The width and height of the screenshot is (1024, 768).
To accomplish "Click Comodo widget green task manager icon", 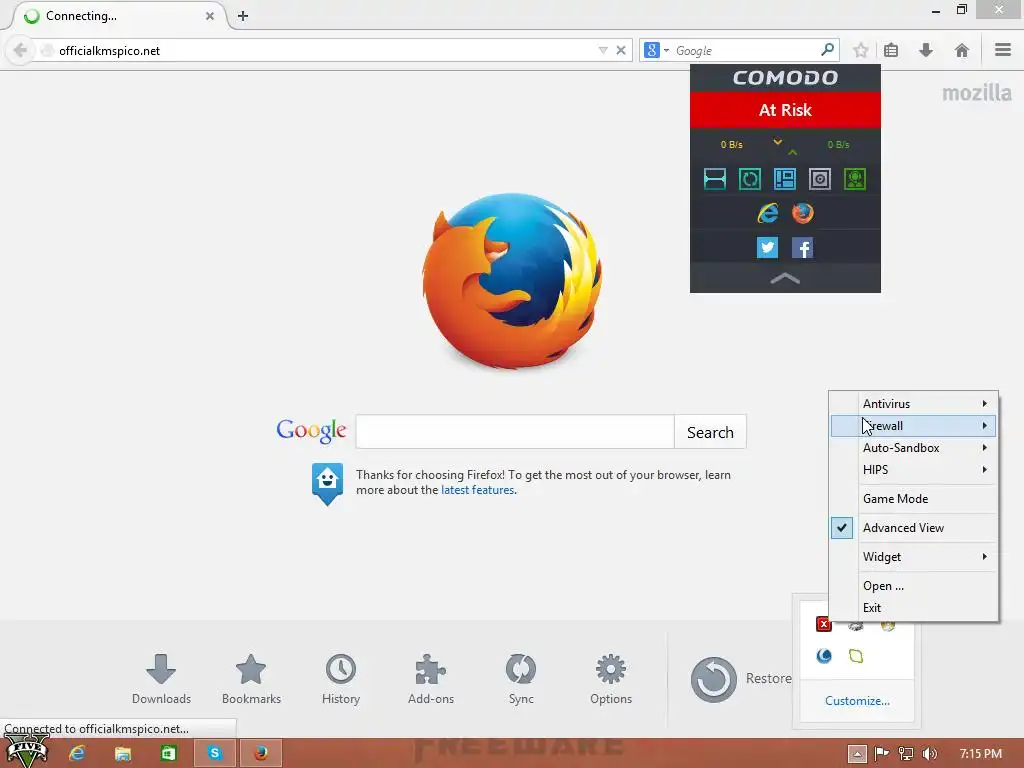I will pos(855,178).
